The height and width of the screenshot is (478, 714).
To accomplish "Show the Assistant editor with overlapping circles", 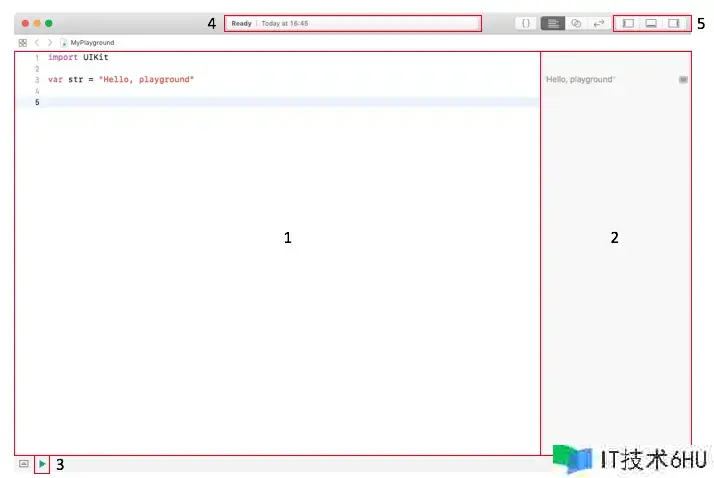I will coord(576,23).
